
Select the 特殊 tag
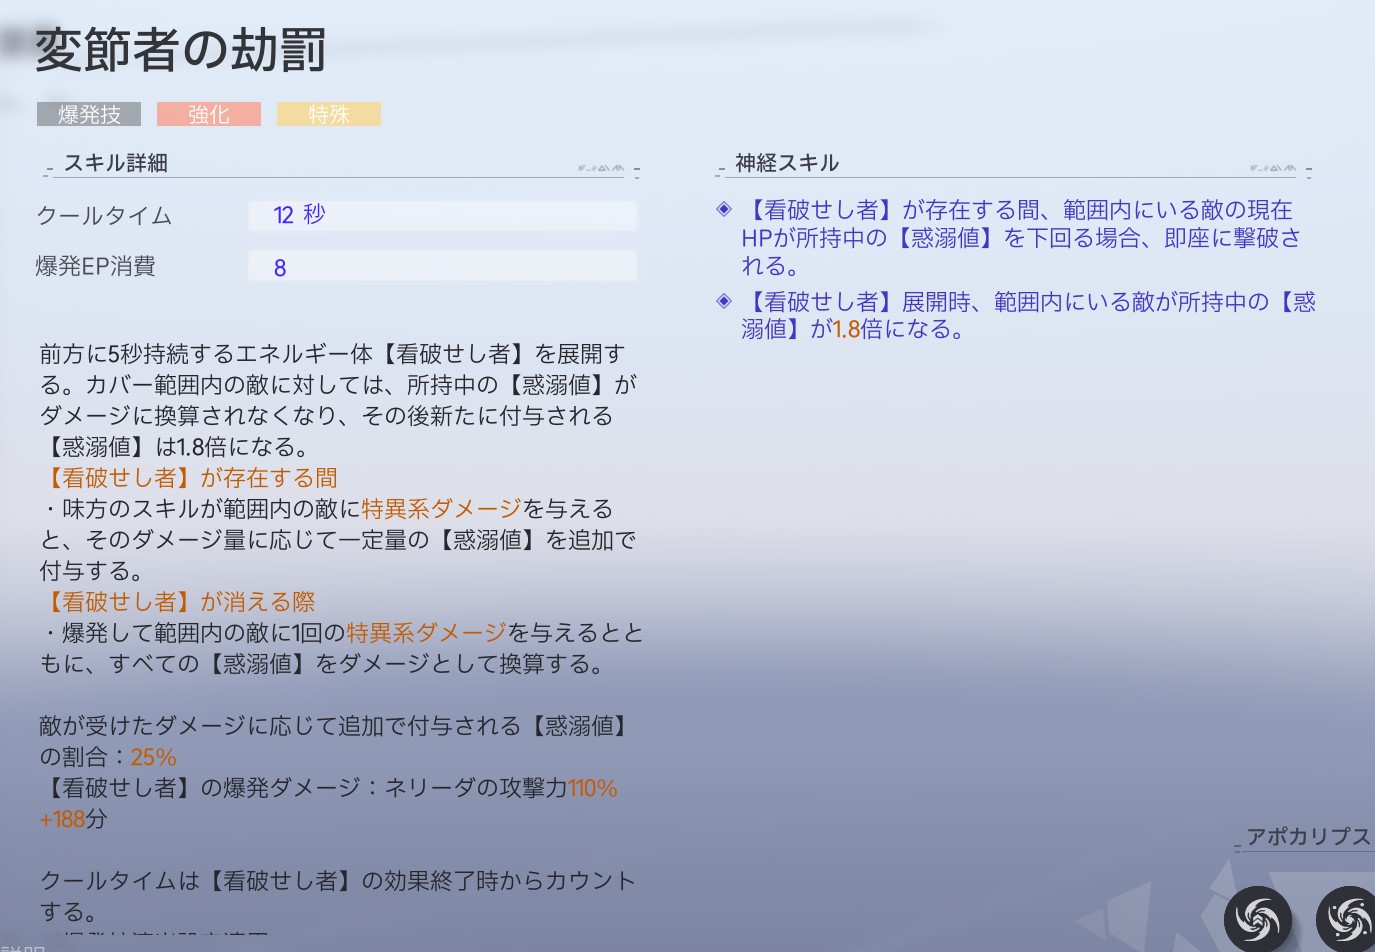[x=329, y=115]
